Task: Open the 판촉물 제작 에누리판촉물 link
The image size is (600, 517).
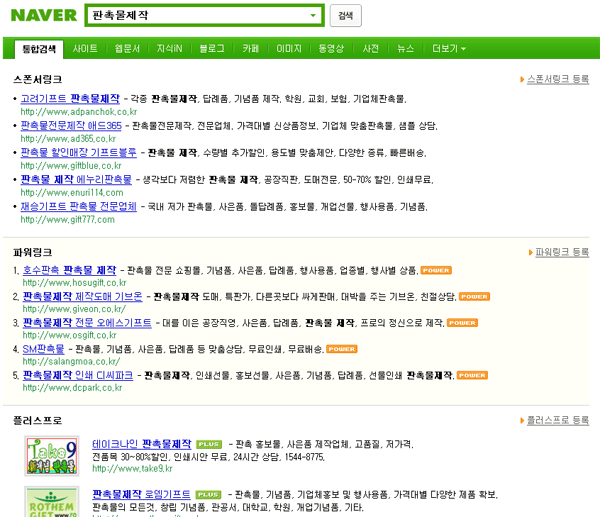Action: click(x=76, y=179)
